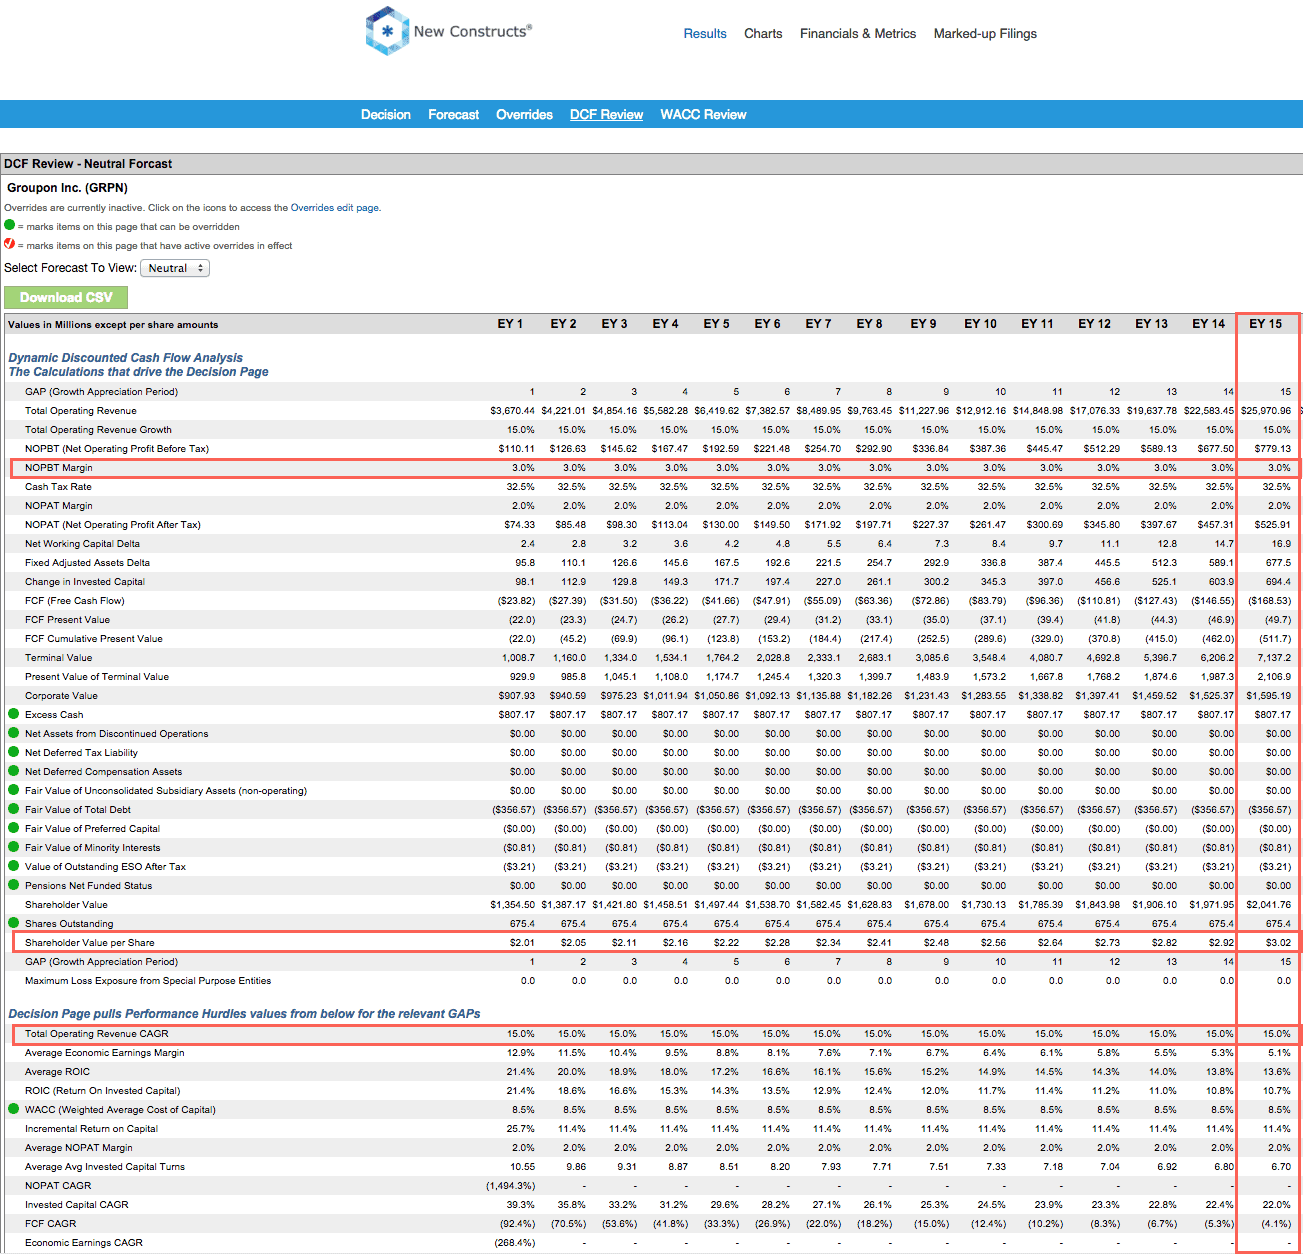Click the Invested Capital CAGR row label
The width and height of the screenshot is (1303, 1254).
(x=77, y=1204)
